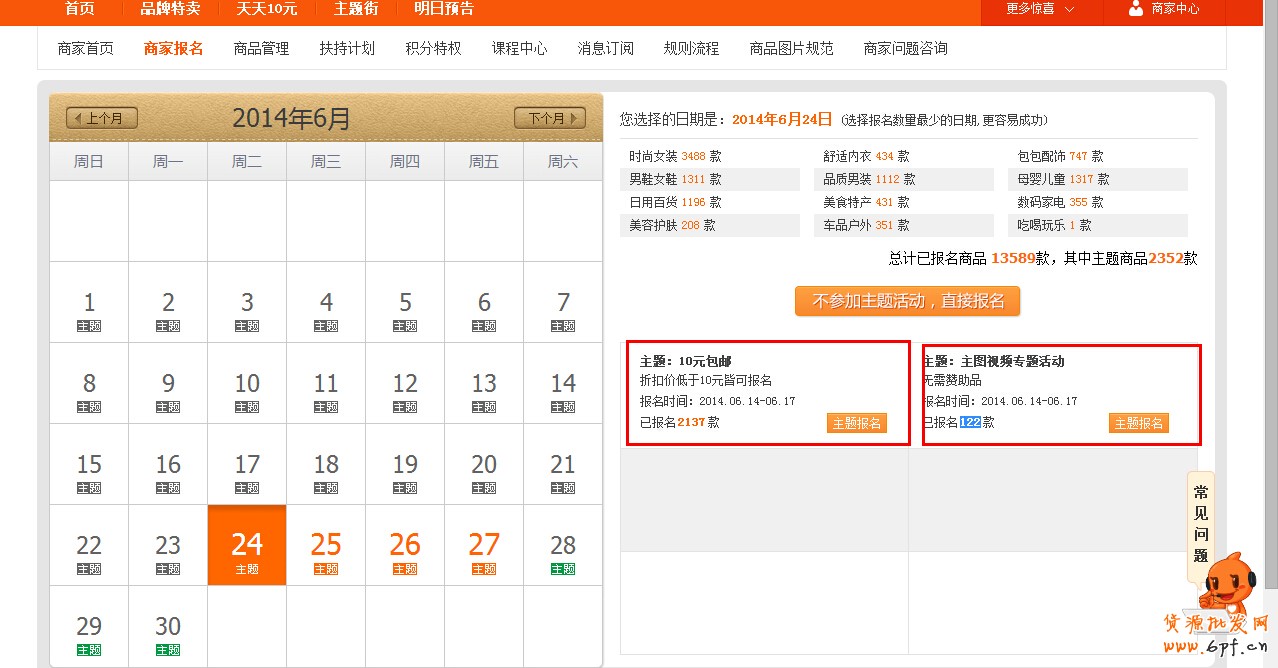Click the theme badge under June 1
Image resolution: width=1278 pixels, height=668 pixels.
coord(89,326)
